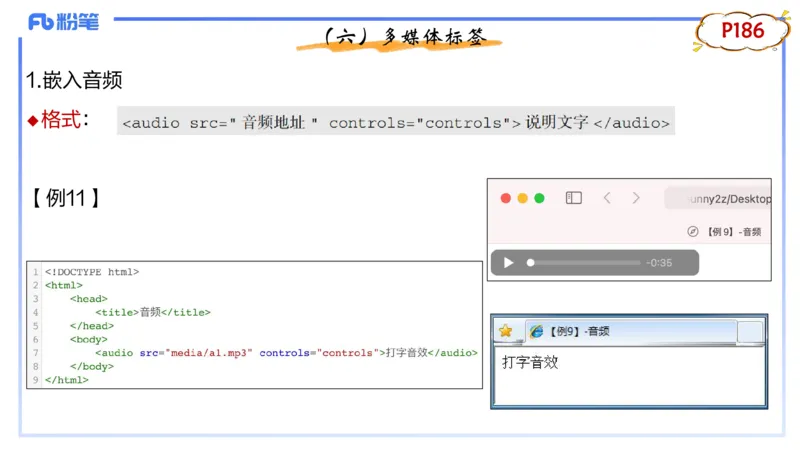The height and width of the screenshot is (450, 800).
Task: Click the red close dot in Safari
Action: click(x=506, y=198)
